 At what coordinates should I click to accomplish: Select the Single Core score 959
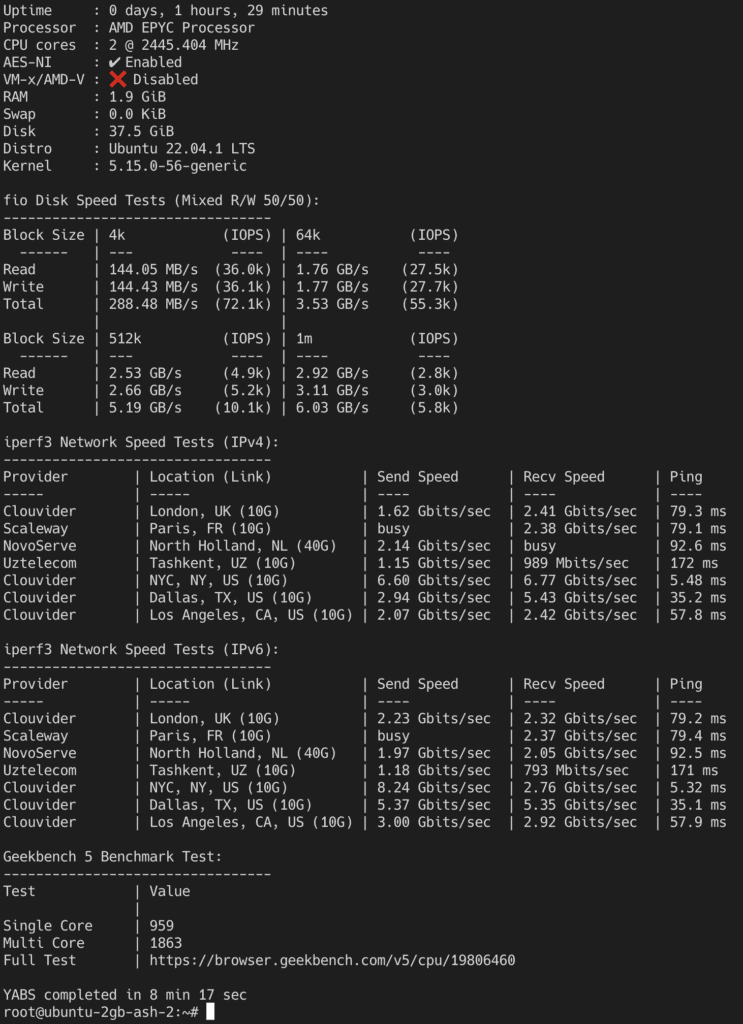161,925
